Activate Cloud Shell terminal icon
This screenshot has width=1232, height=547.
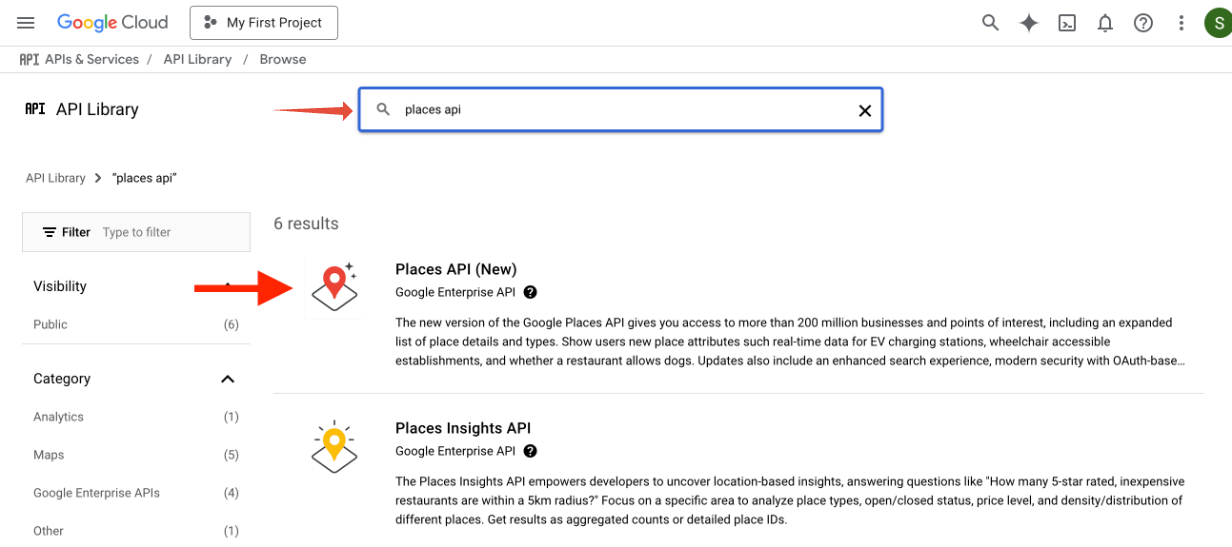point(1067,22)
